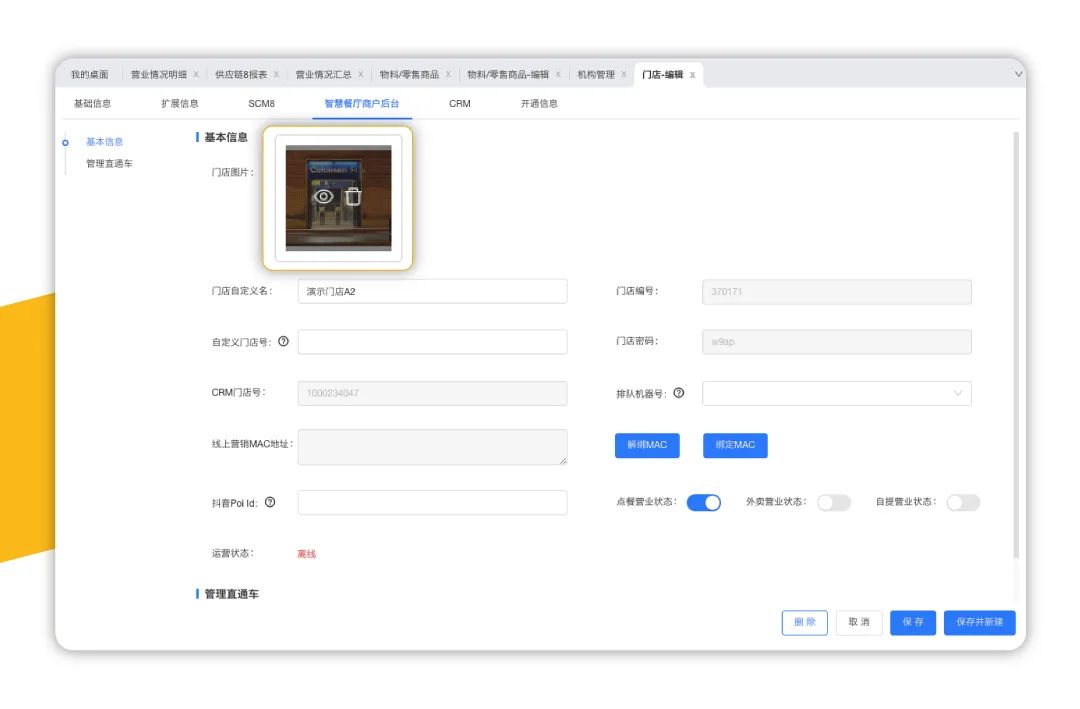Jump to 管理直通车 in side navigation
The height and width of the screenshot is (709, 1080).
click(109, 163)
